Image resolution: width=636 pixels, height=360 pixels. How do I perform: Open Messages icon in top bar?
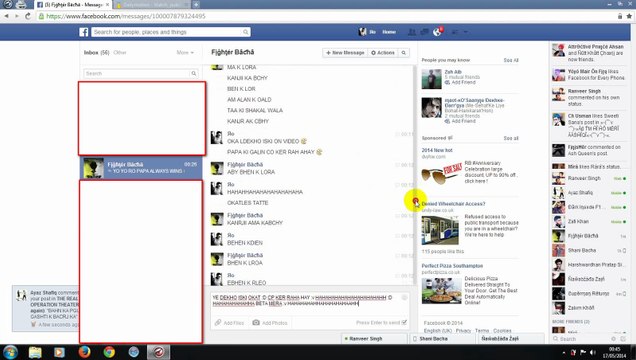[424, 32]
